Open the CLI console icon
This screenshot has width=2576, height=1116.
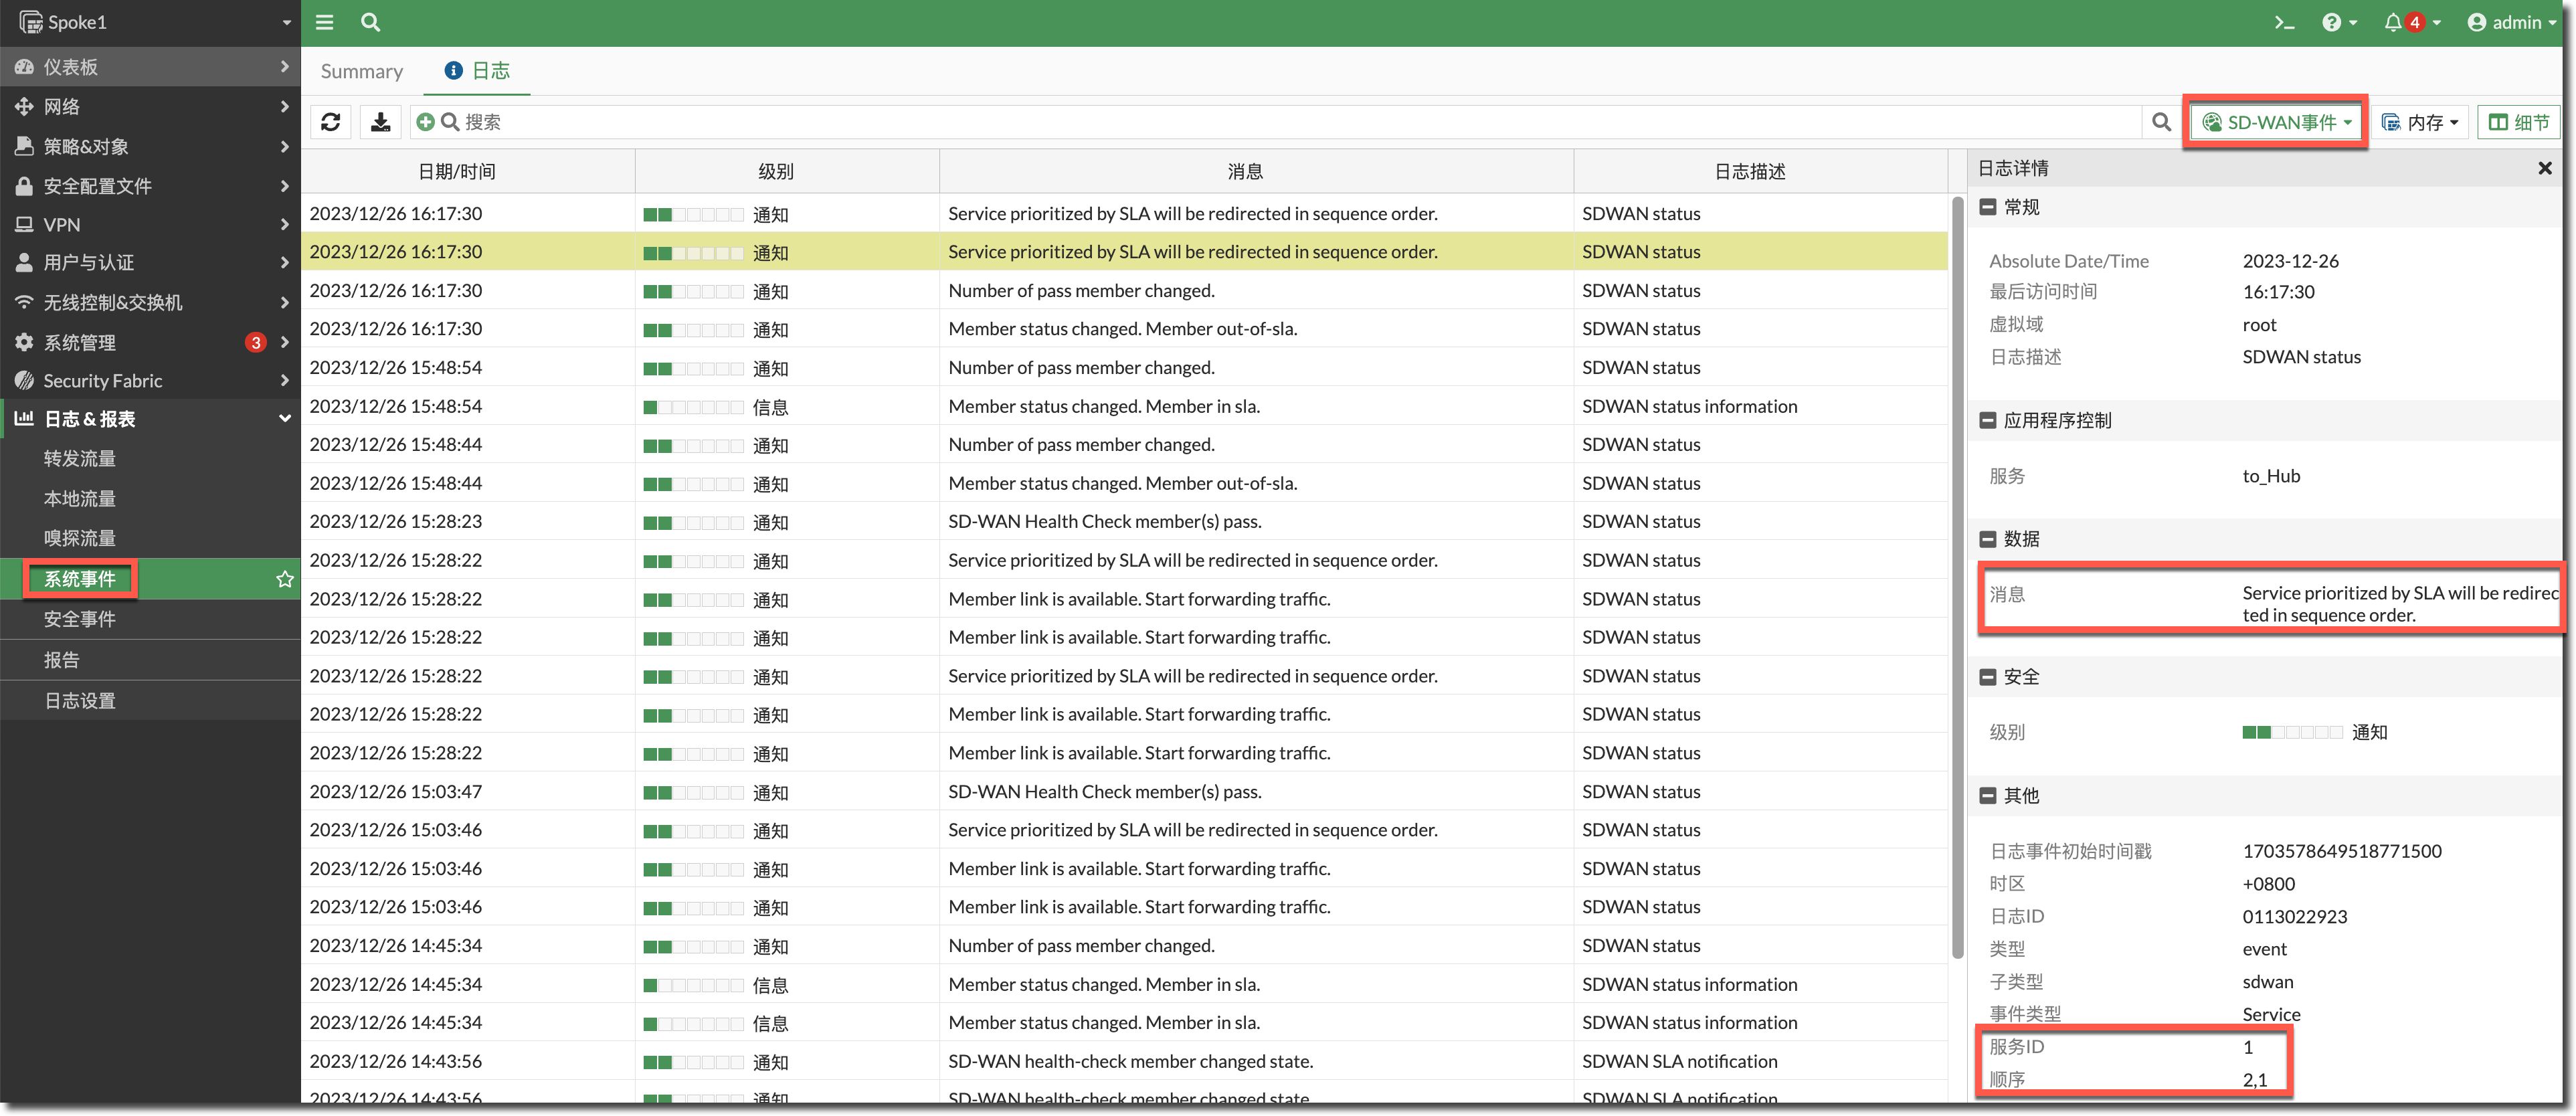[2284, 22]
